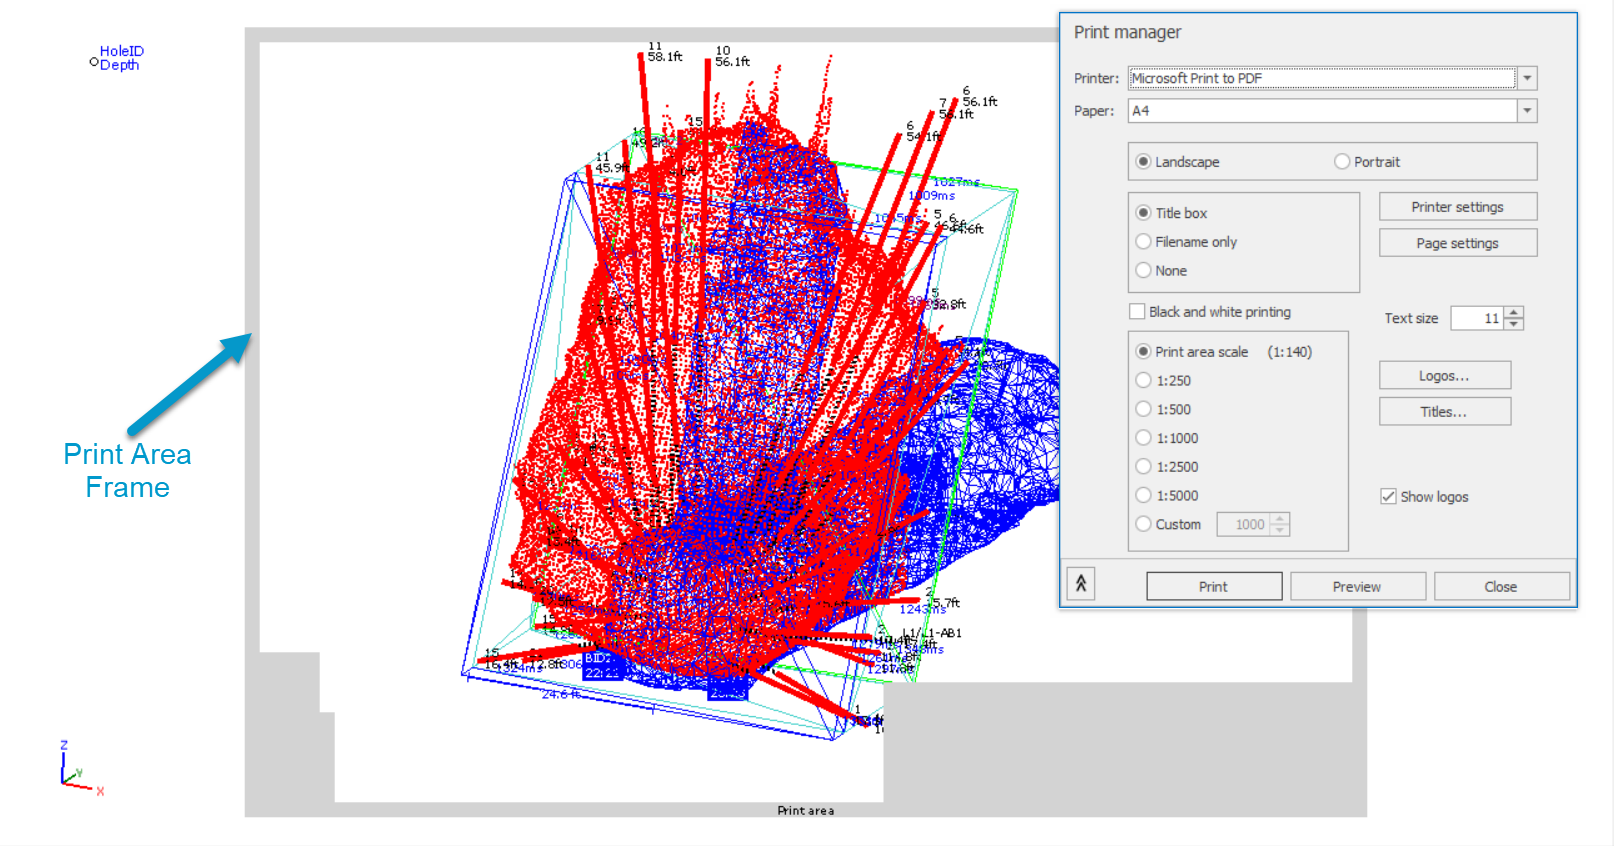Click the Custom scale value field
The image size is (1614, 846).
1244,524
